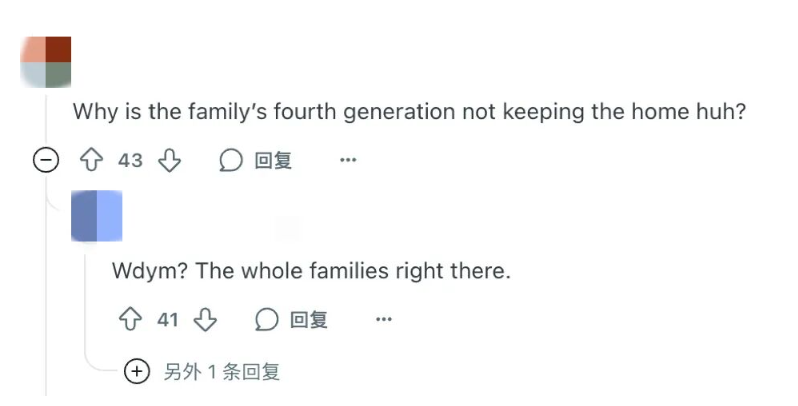Click the "回复" label on the "Wdym?" reply
798x406 pixels.
[309, 320]
